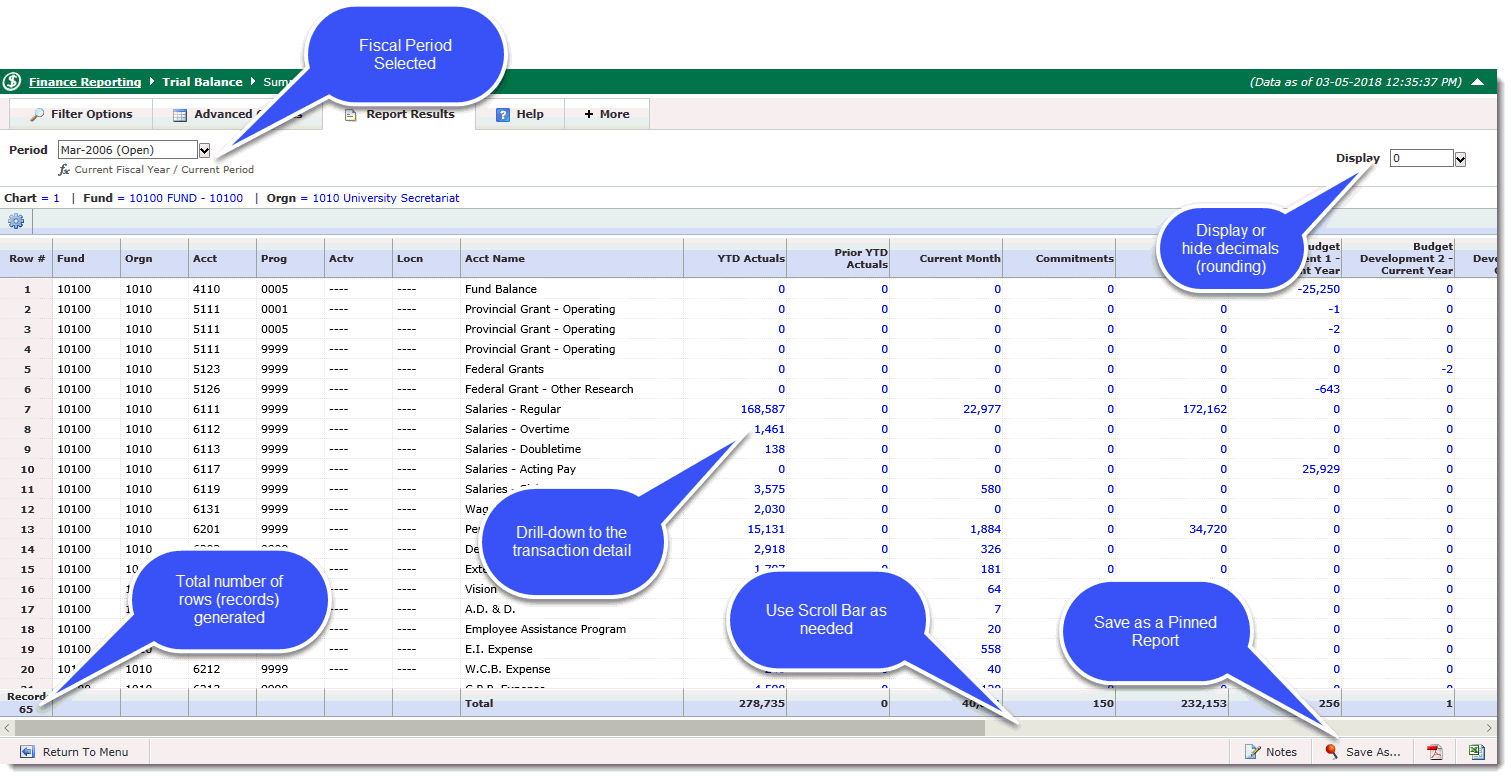Viewport: 1512px width, 779px height.
Task: Drill down on Salaries - Regular YTD 168,587
Action: point(760,409)
